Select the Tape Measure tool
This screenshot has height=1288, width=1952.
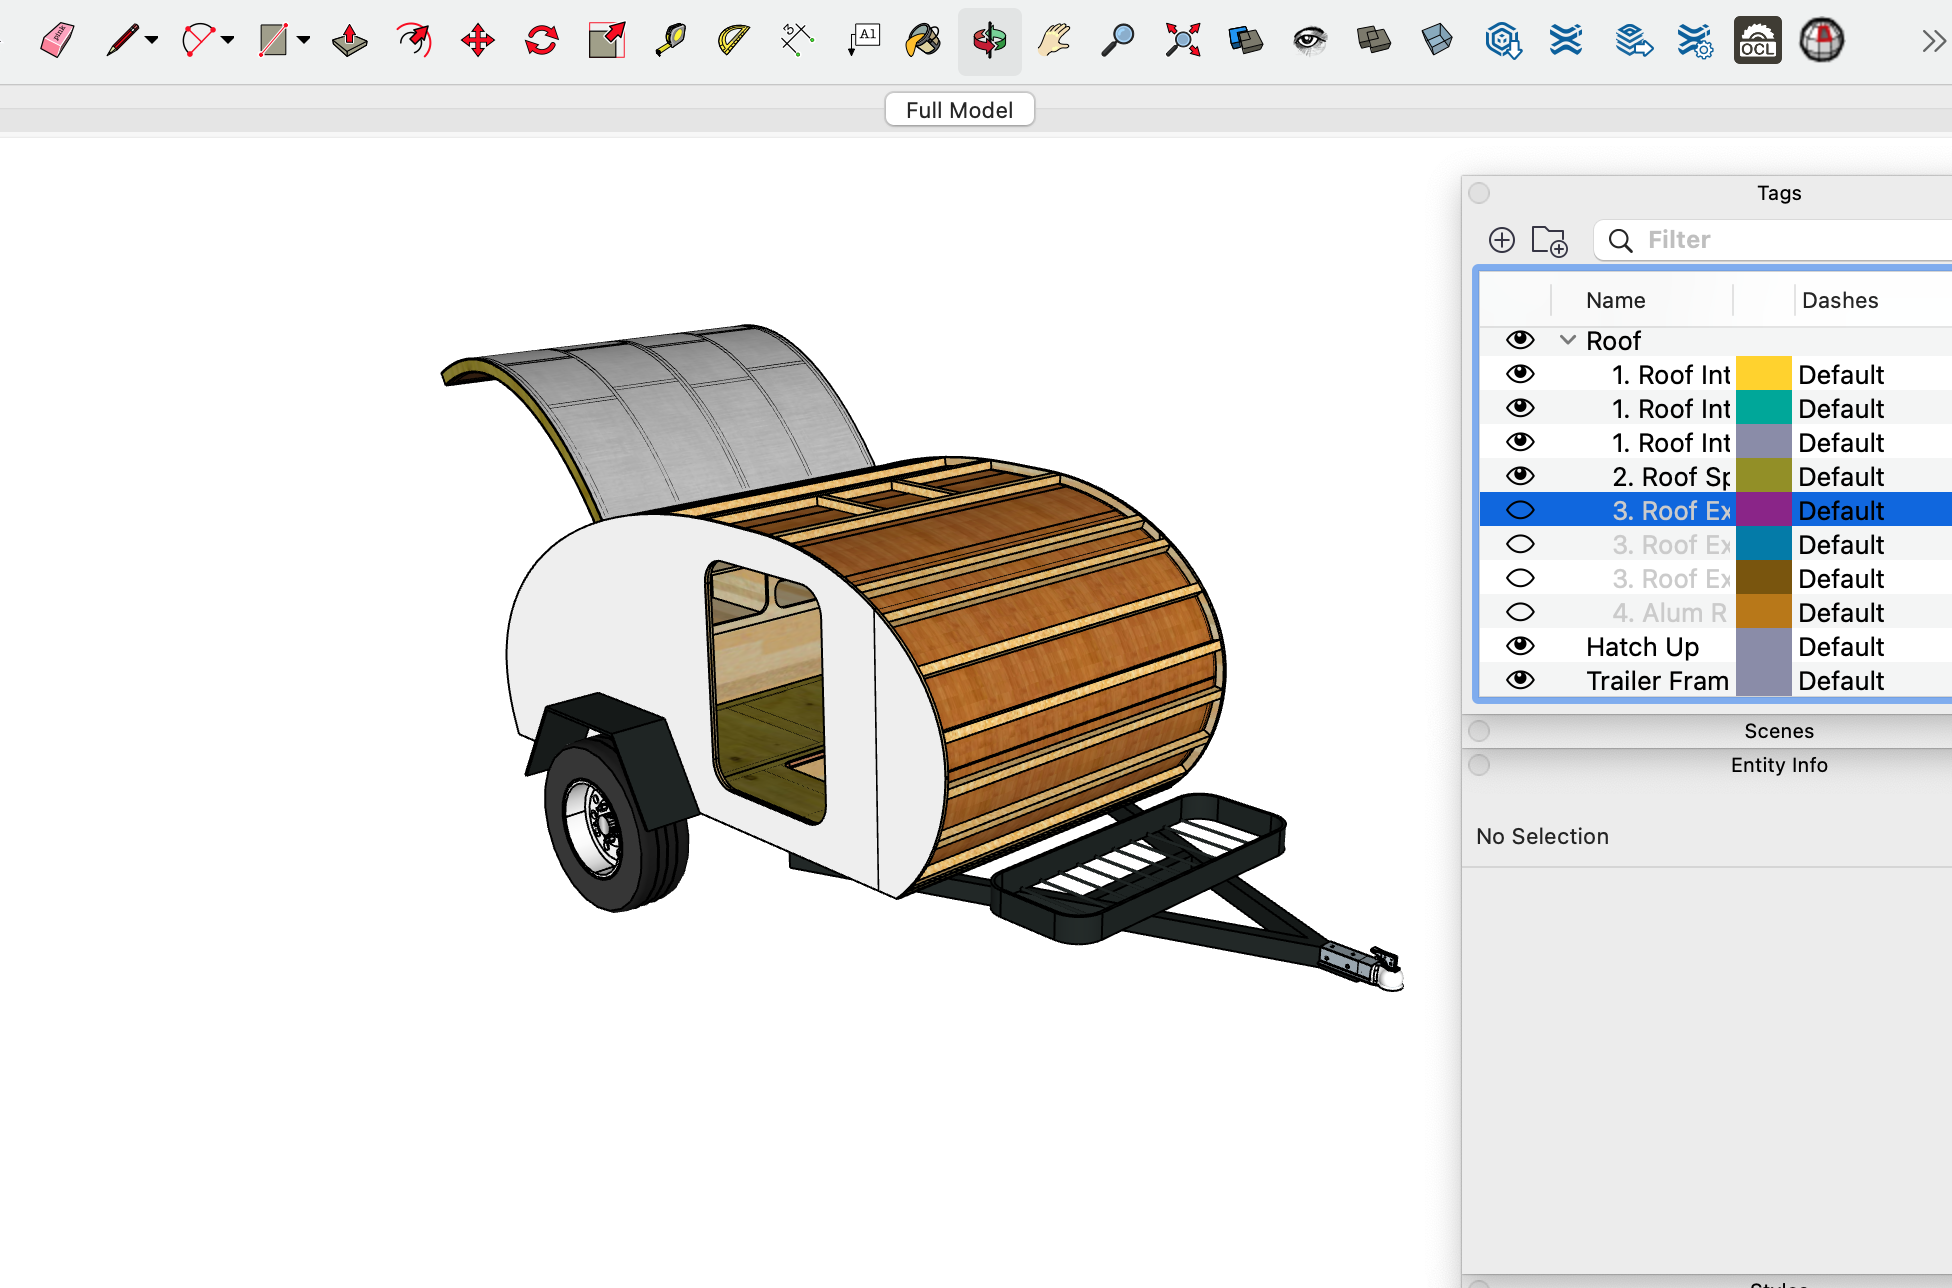coord(671,40)
